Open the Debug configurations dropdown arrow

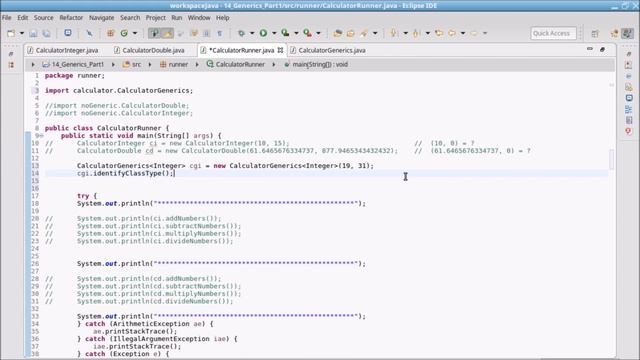pos(252,33)
